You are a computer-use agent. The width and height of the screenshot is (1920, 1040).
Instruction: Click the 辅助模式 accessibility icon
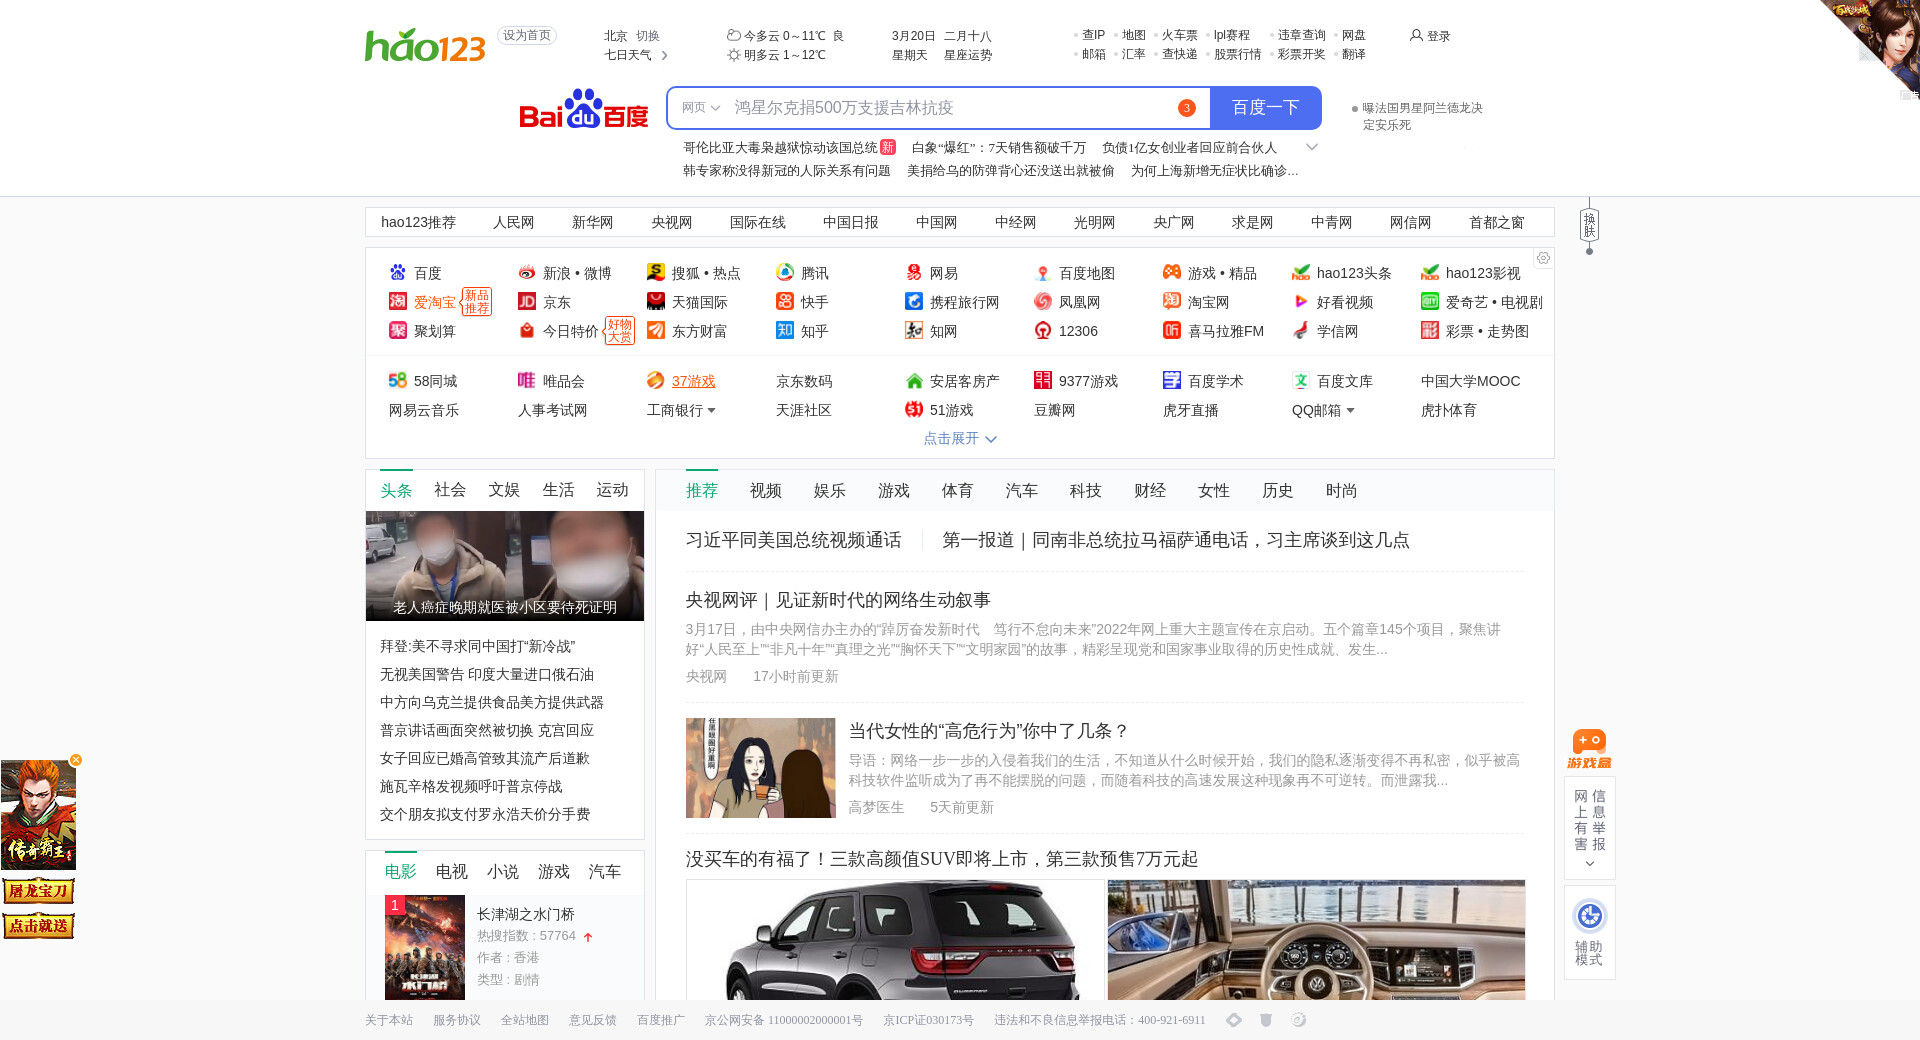point(1589,916)
